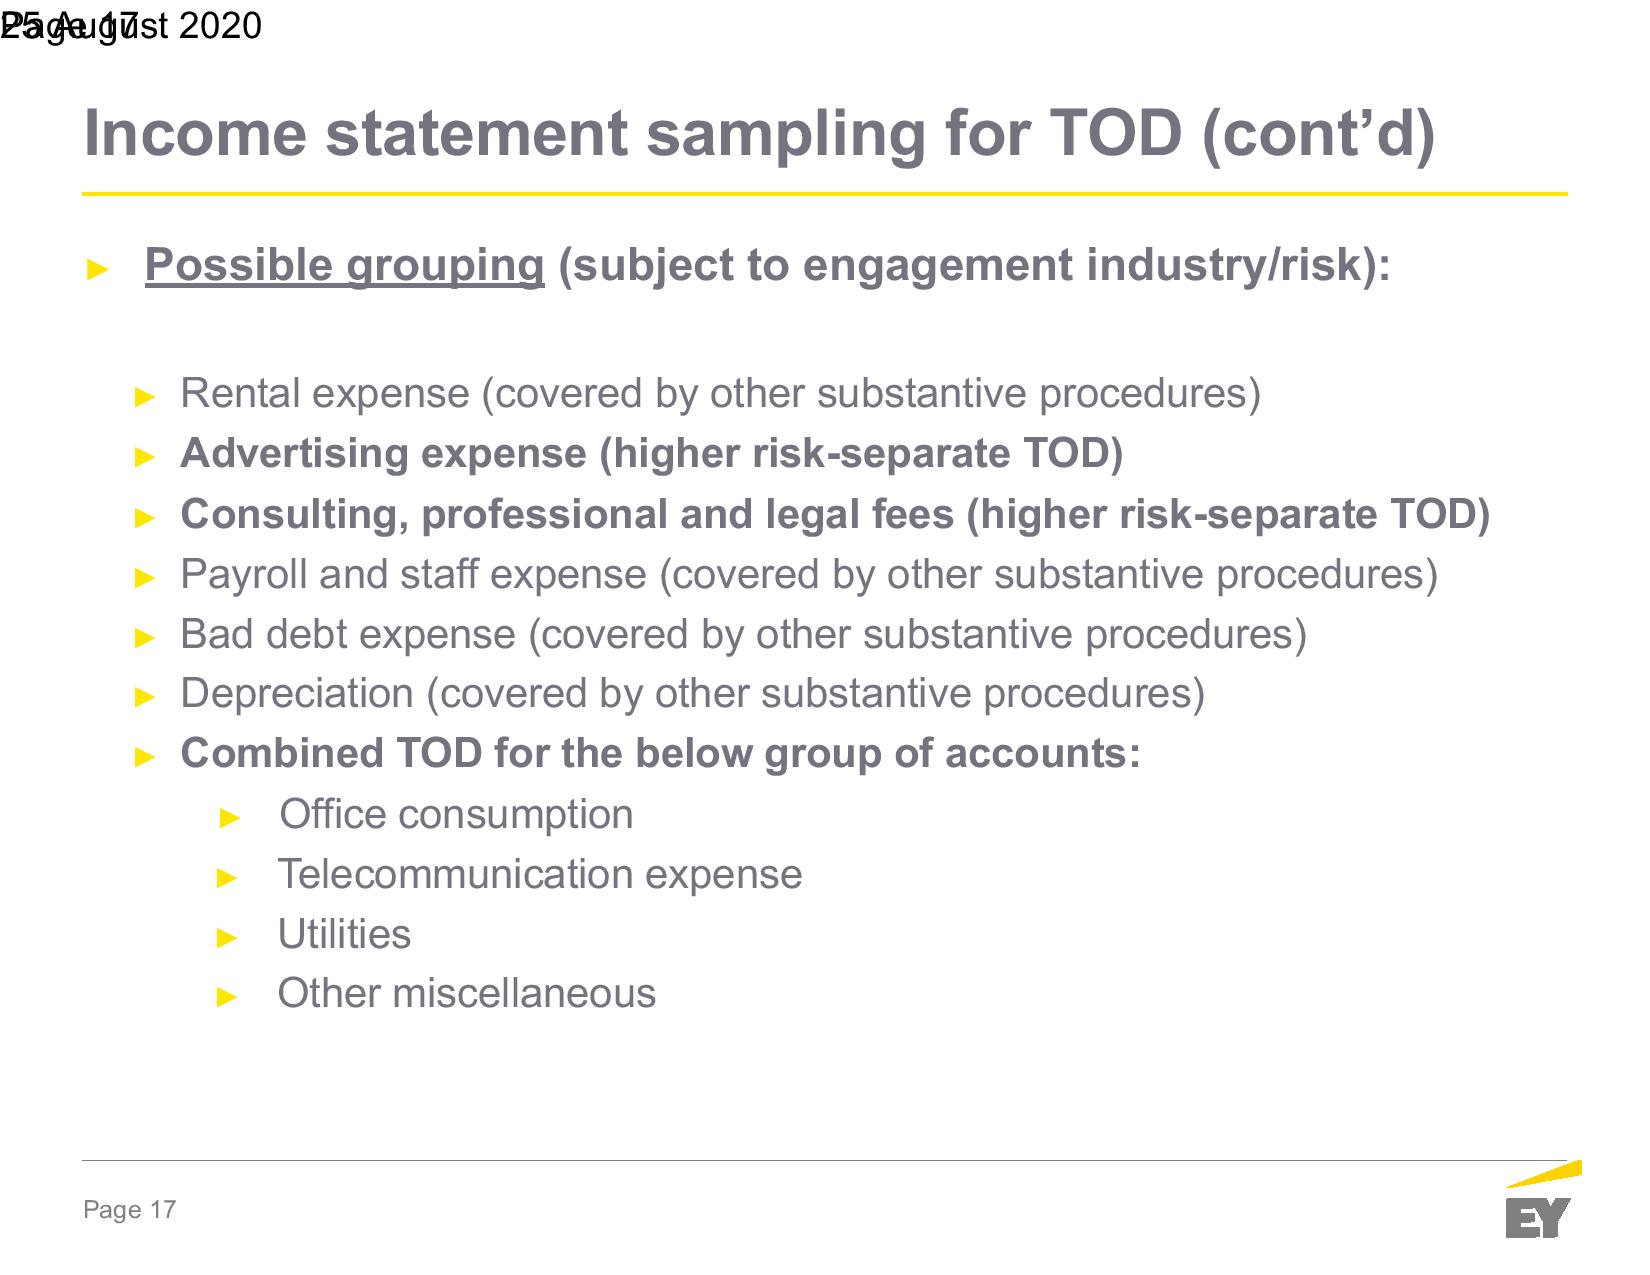1650x1275 pixels.
Task: Select the Telecommunication expense item
Action: point(540,875)
